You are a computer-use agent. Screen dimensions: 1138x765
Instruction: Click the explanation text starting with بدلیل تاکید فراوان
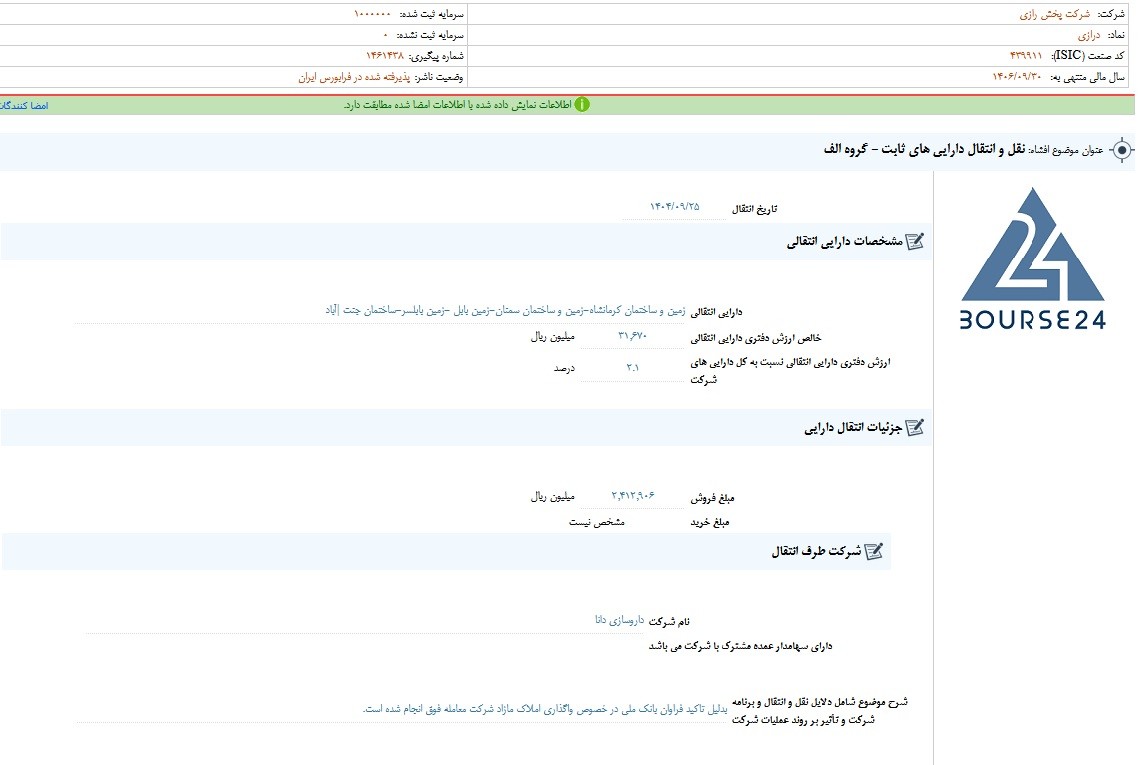545,709
